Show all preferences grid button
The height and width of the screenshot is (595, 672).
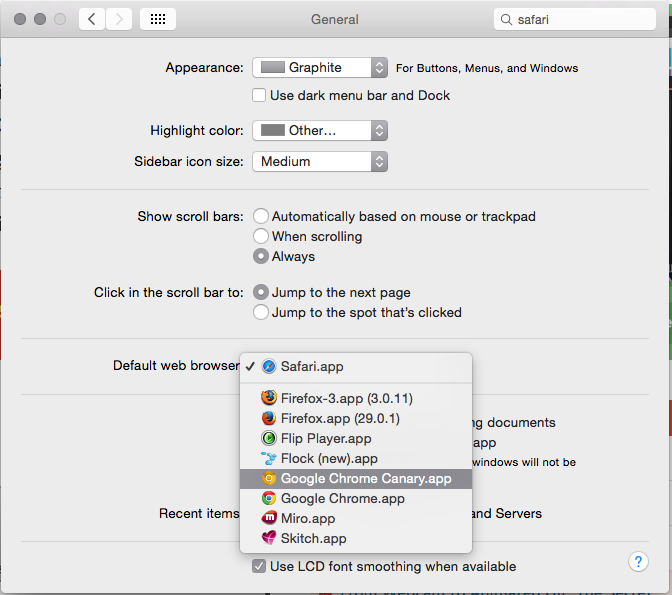coord(158,19)
